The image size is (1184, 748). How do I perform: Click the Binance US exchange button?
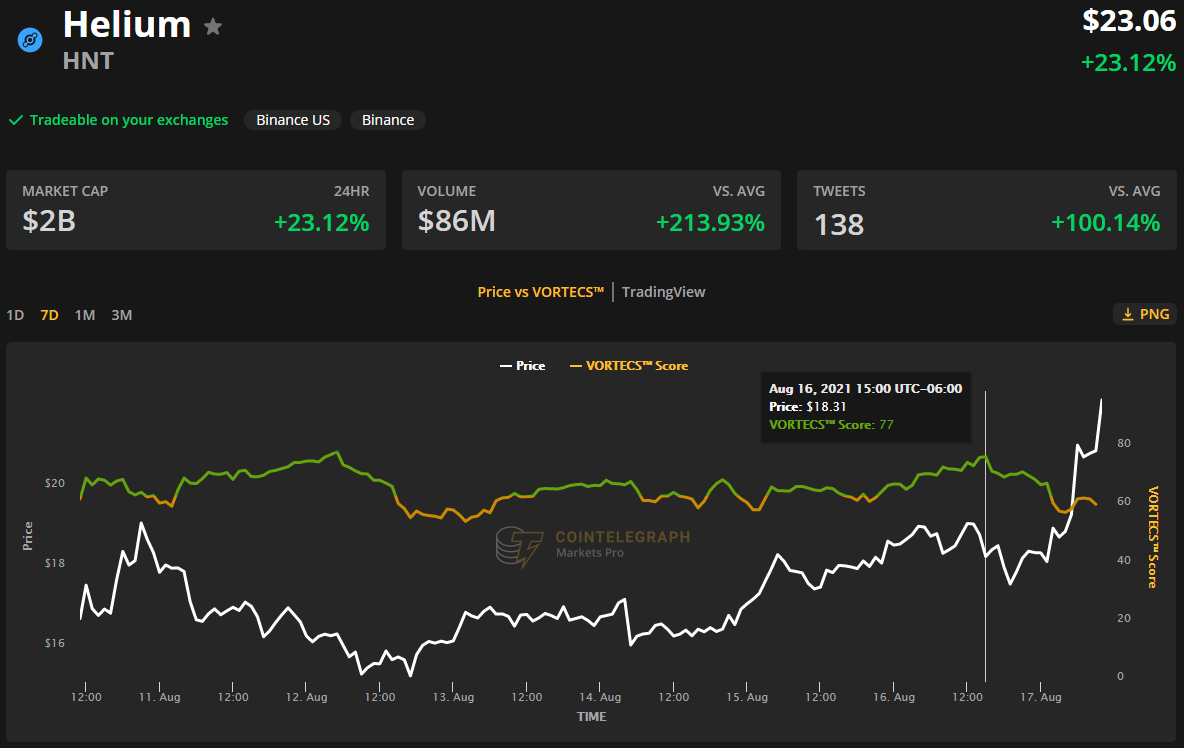coord(293,120)
